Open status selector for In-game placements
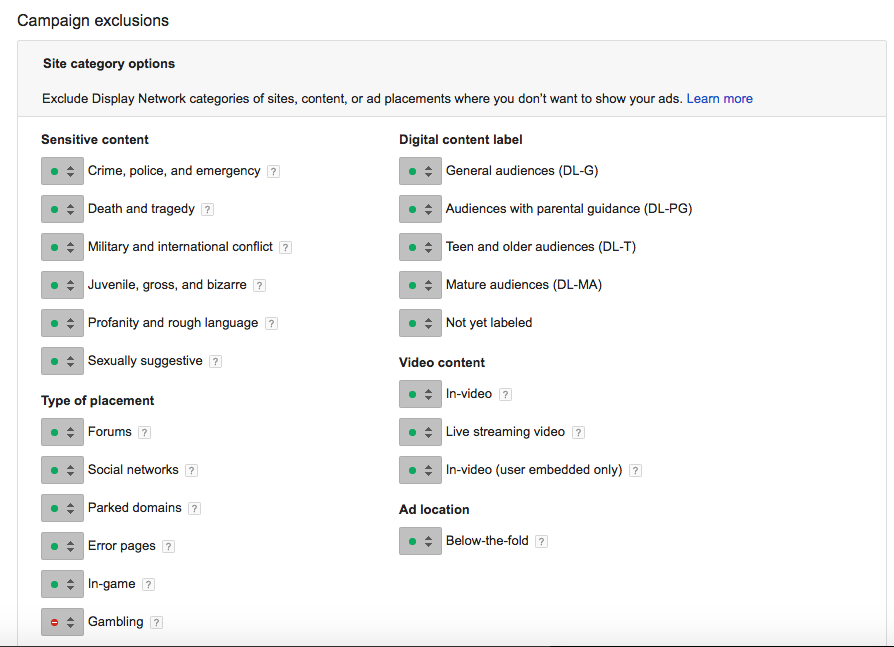This screenshot has height=647, width=894. [x=62, y=584]
